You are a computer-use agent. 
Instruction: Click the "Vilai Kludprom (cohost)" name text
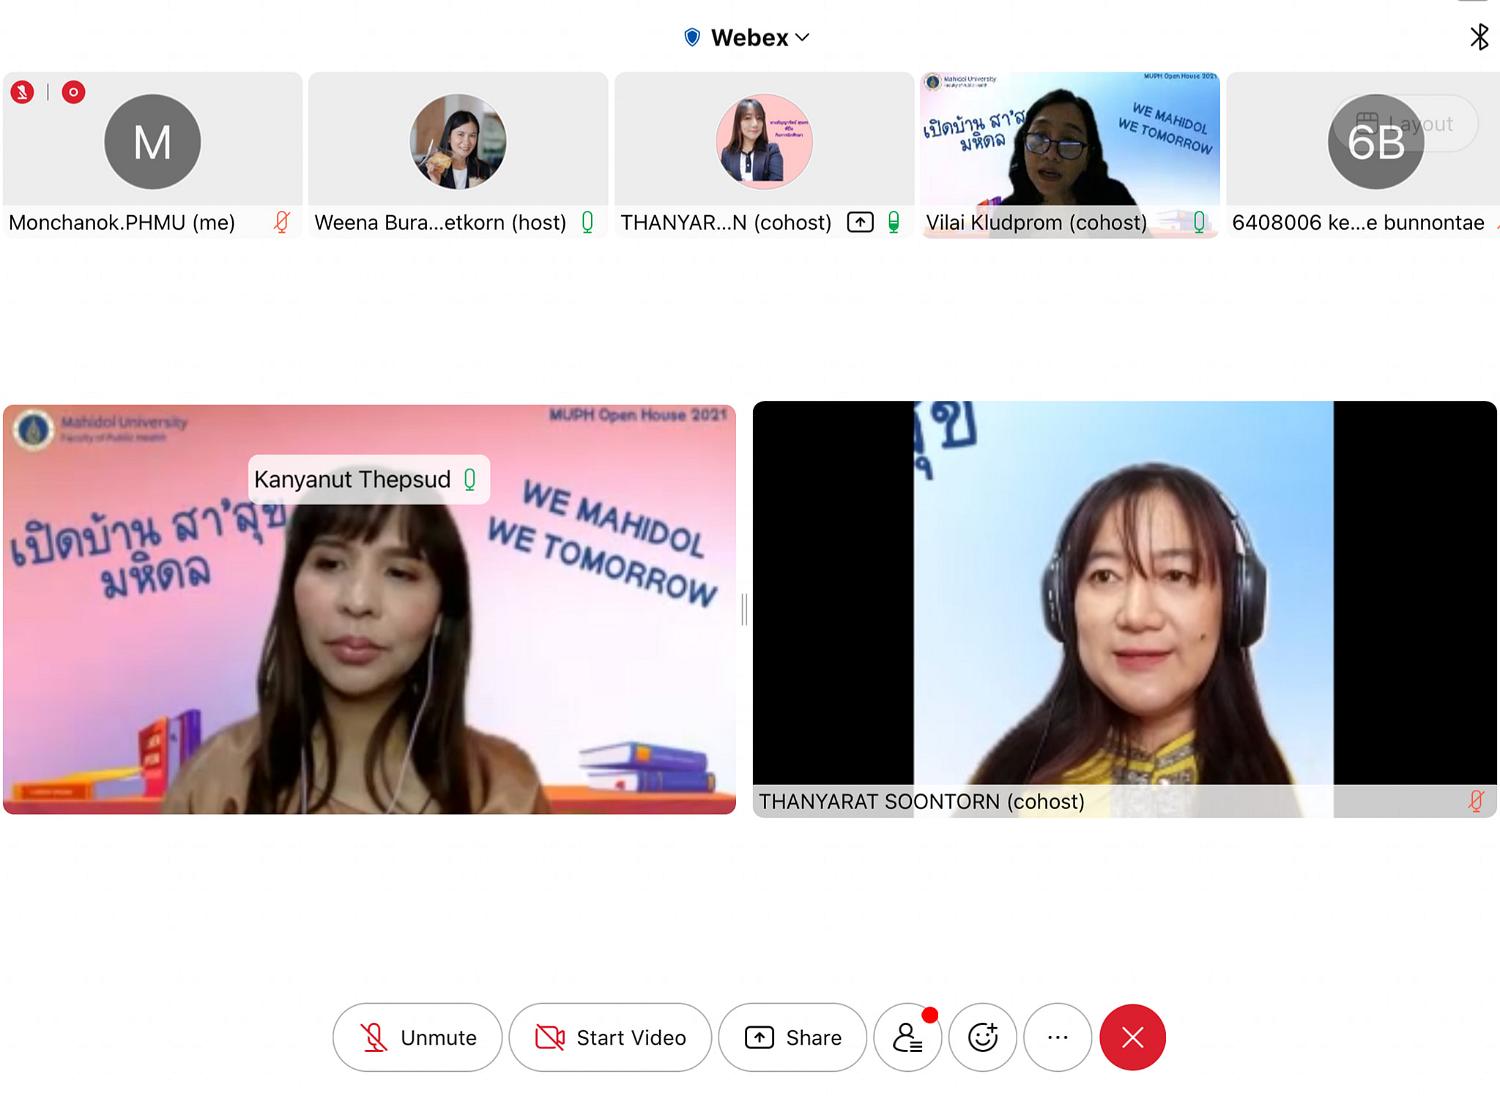[x=1036, y=222]
